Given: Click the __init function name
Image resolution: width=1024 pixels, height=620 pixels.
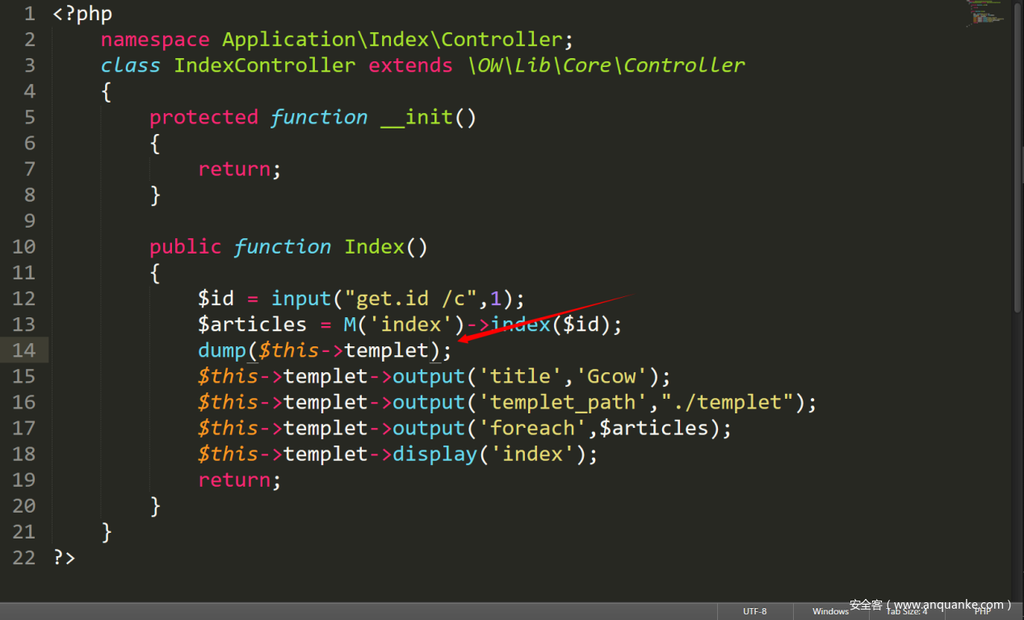Looking at the screenshot, I should [x=416, y=117].
